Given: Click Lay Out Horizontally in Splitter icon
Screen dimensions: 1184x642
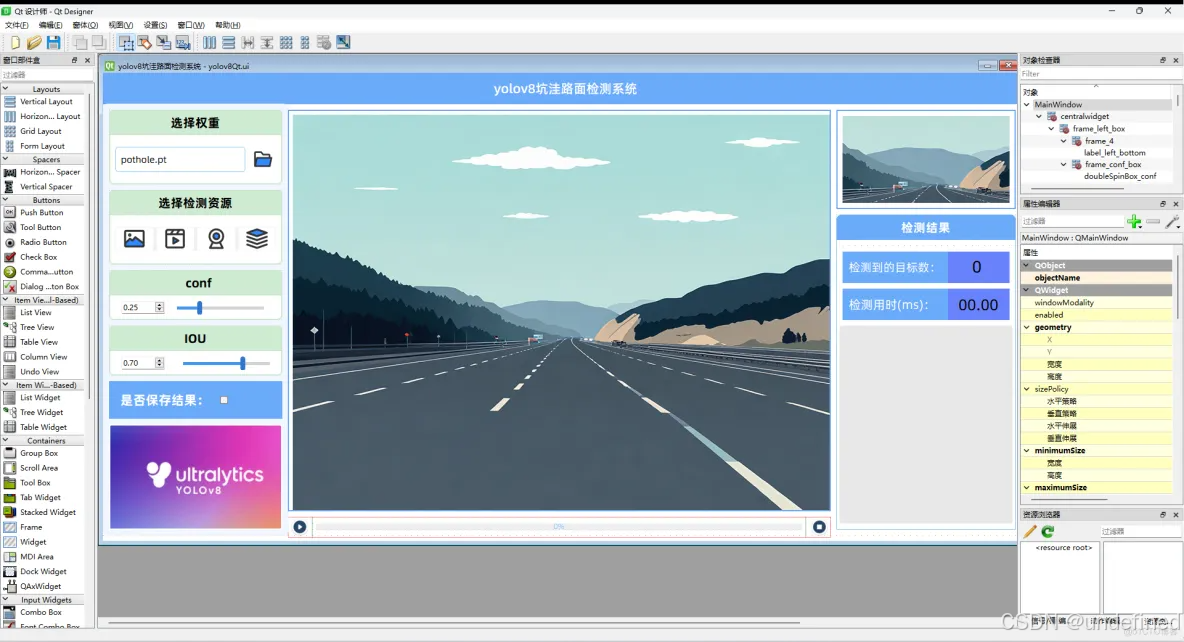Looking at the screenshot, I should [248, 43].
